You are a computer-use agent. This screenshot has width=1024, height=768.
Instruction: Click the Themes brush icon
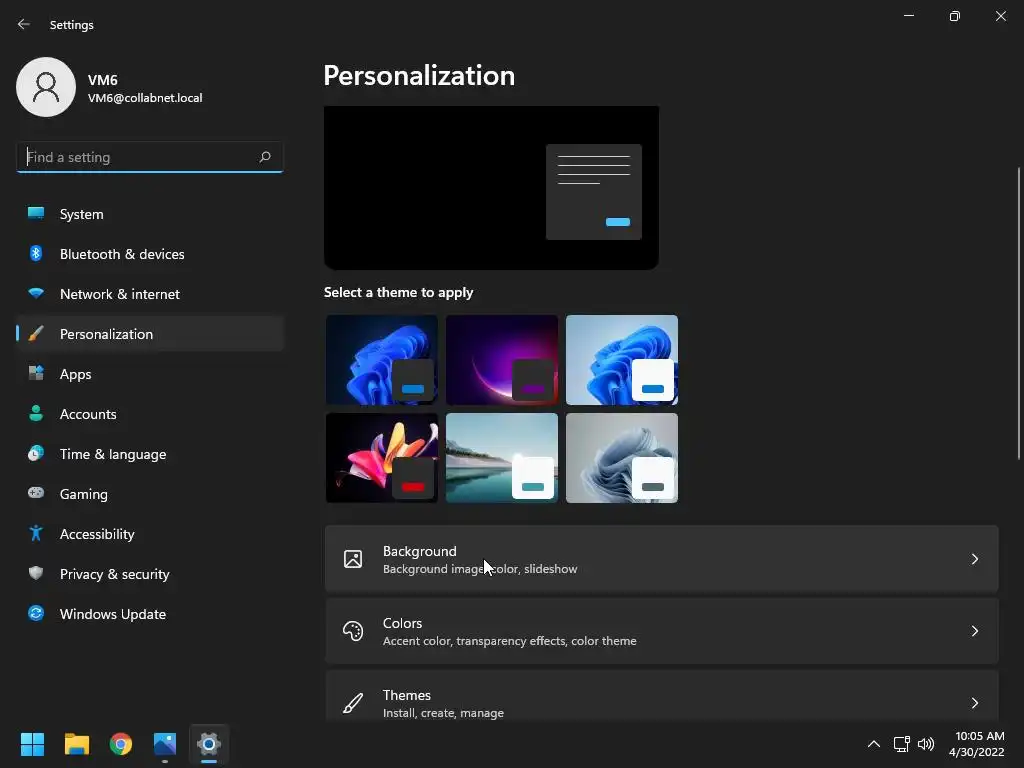pyautogui.click(x=353, y=703)
